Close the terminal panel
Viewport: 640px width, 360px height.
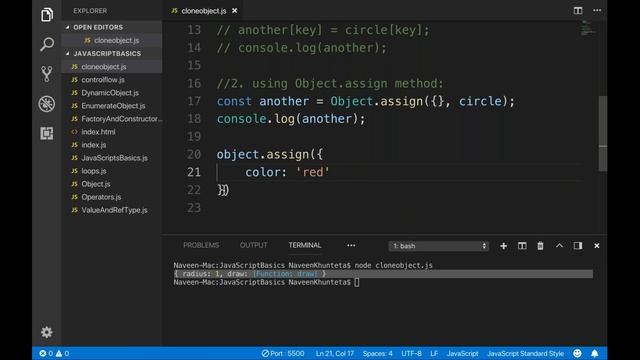coord(597,246)
